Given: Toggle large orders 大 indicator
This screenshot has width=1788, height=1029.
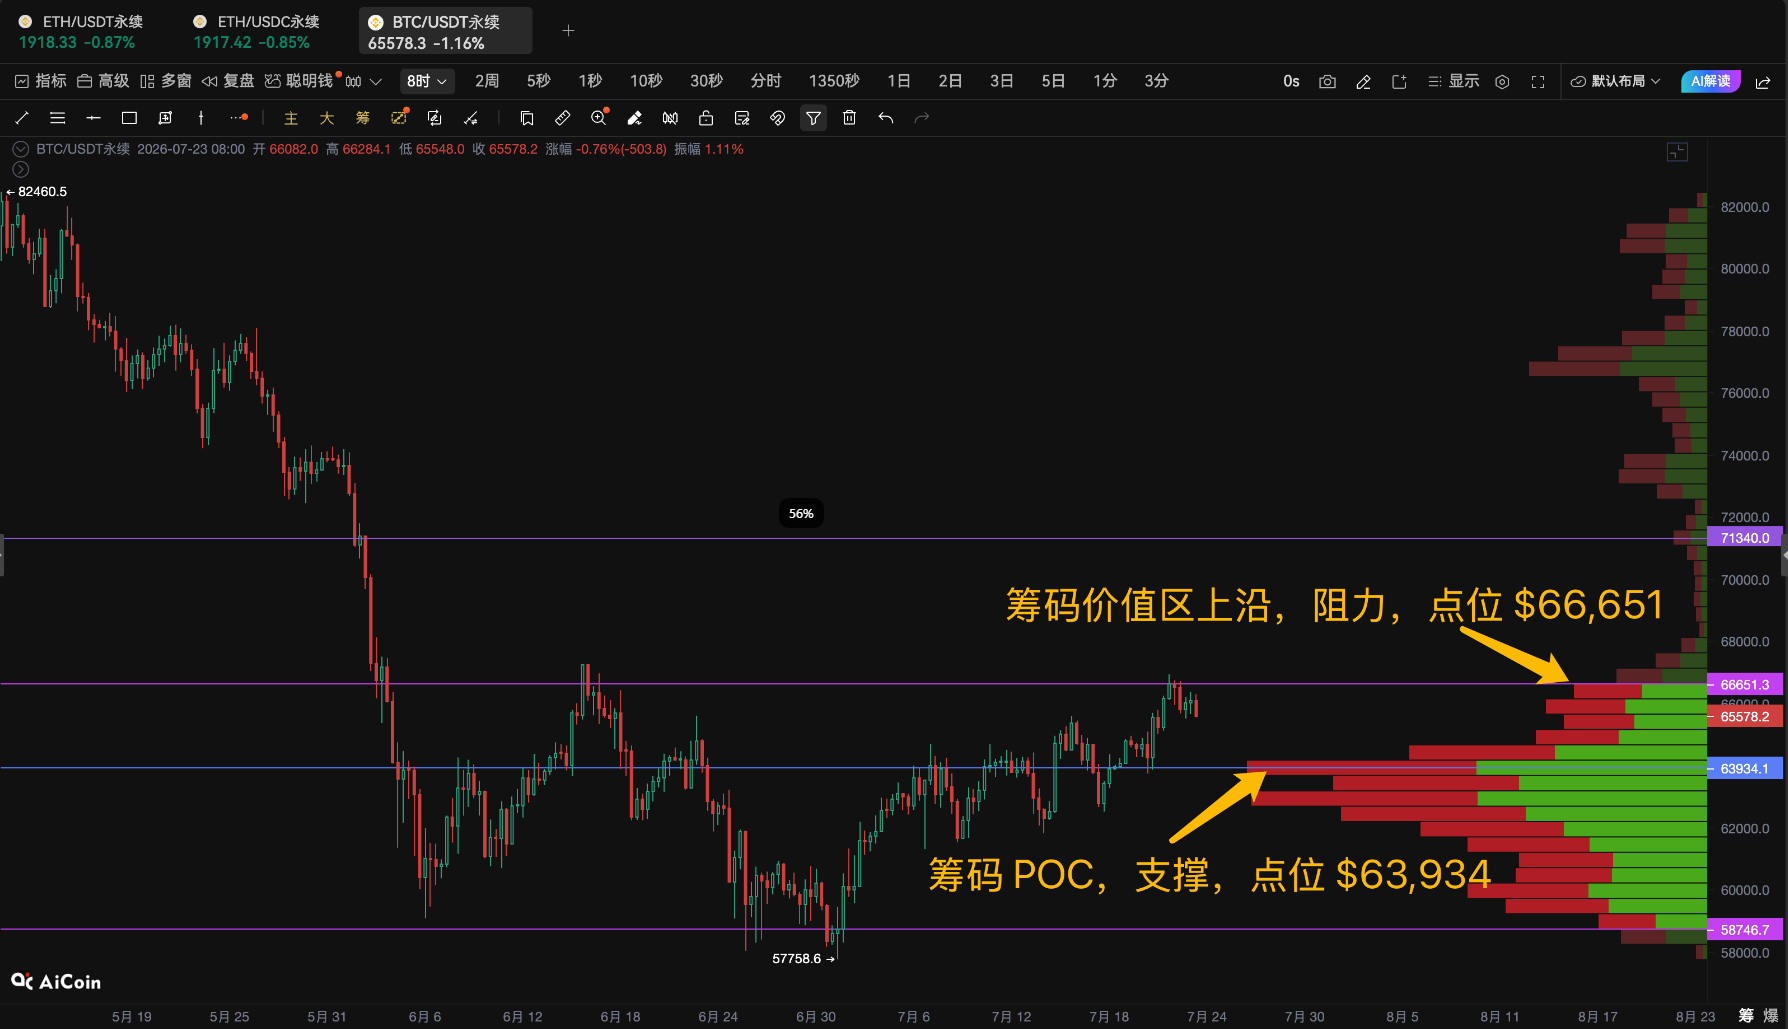Looking at the screenshot, I should 327,118.
